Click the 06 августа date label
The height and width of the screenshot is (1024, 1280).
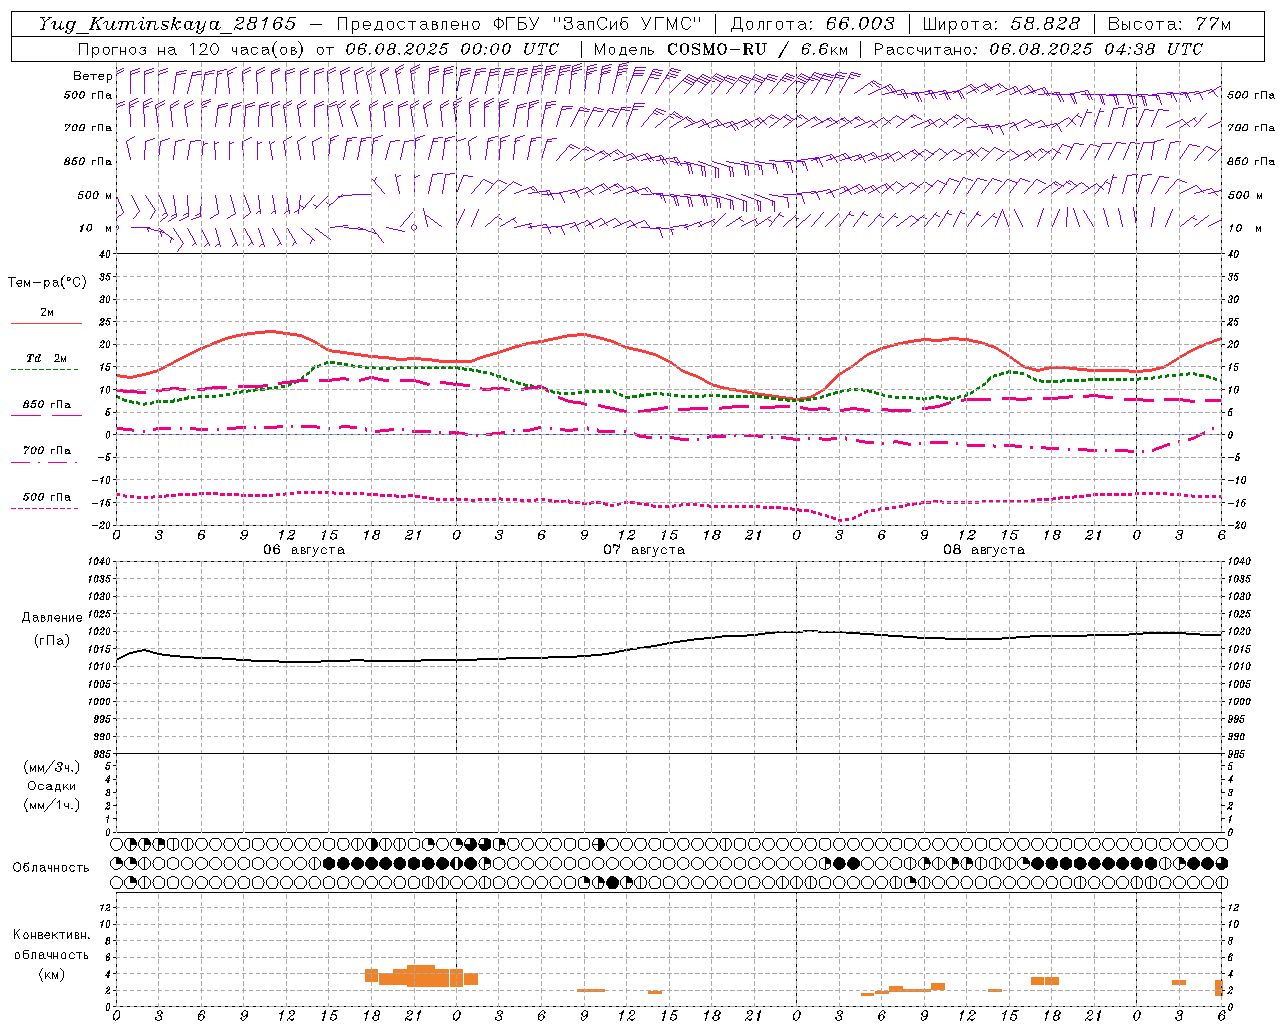click(304, 549)
